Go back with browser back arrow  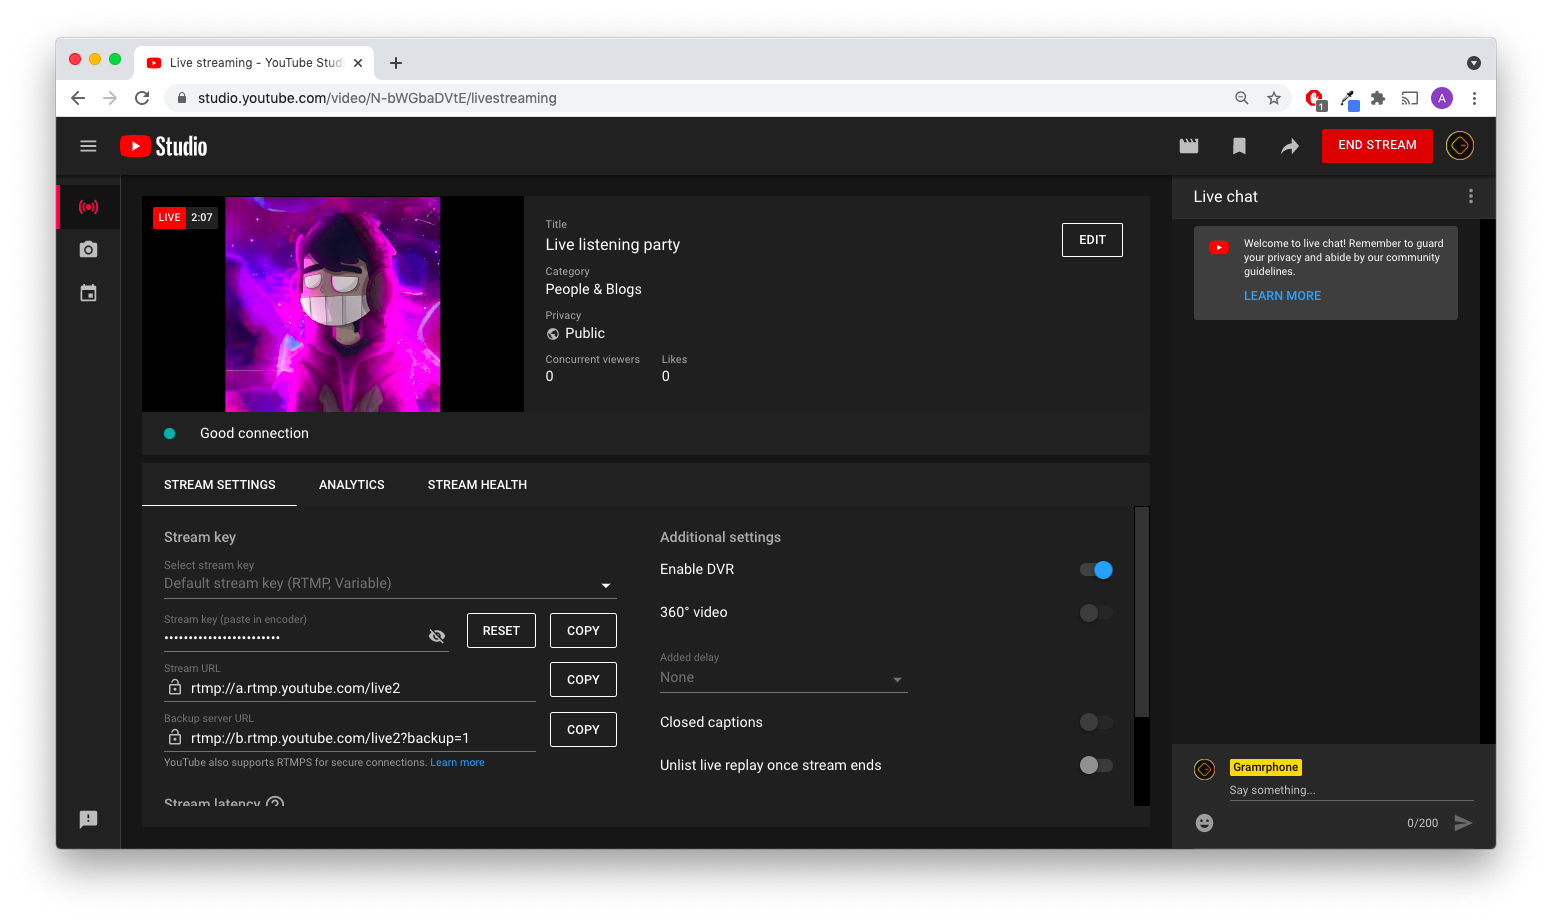[x=78, y=98]
